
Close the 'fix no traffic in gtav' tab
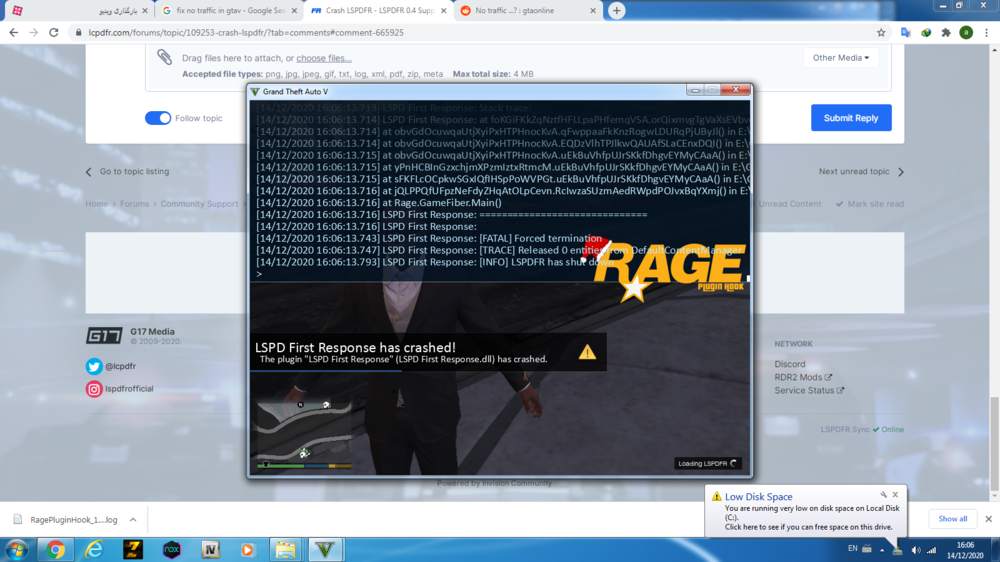(295, 11)
